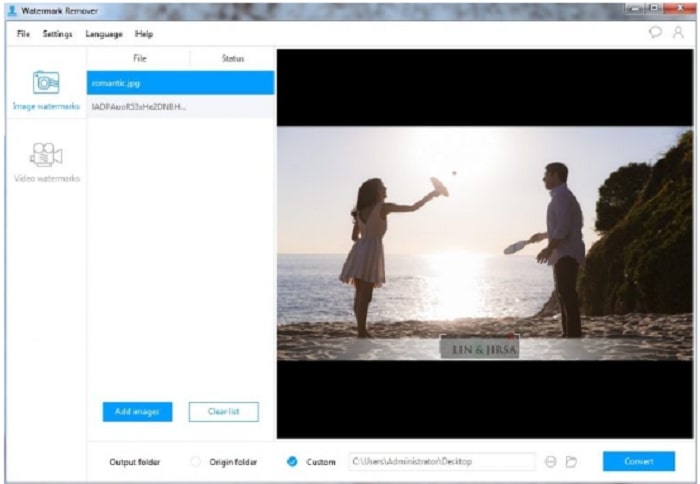The image size is (700, 484).
Task: Open the Settings menu
Action: tap(57, 34)
